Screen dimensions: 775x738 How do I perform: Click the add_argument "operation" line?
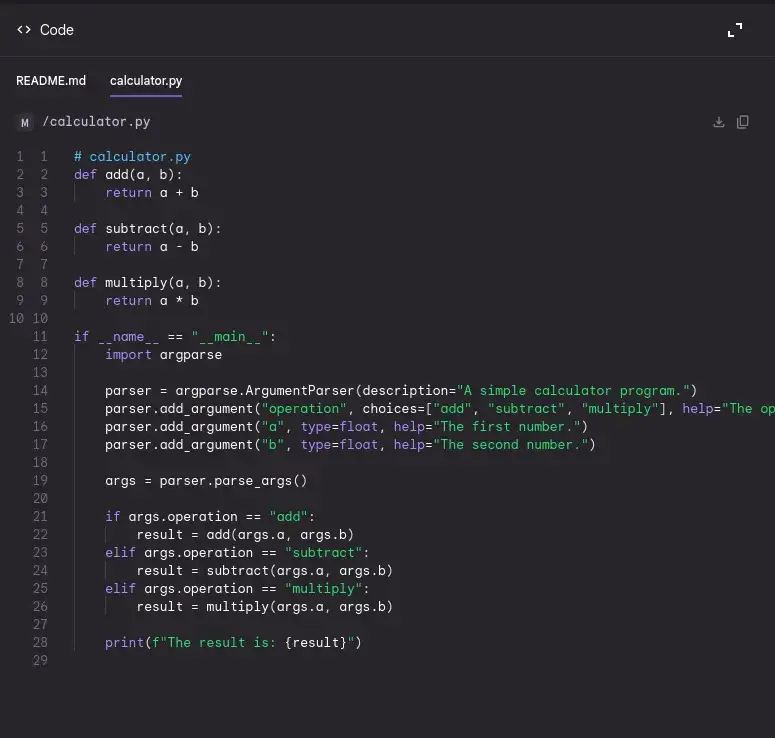440,409
